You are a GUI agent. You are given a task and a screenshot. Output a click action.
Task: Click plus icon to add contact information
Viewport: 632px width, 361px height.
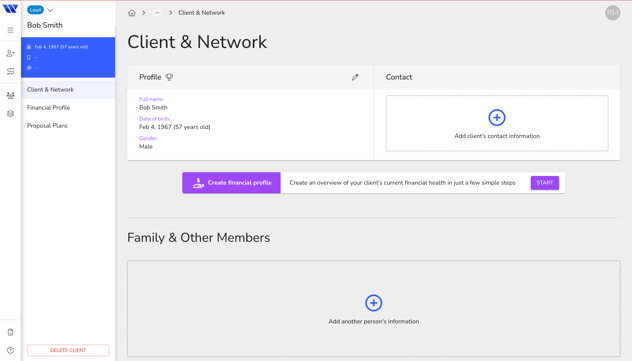497,118
